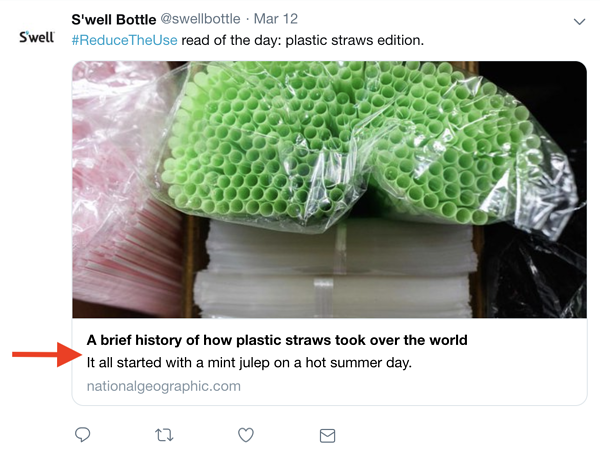The height and width of the screenshot is (453, 600).
Task: Open the Mar 12 timestamp permalink
Action: coord(276,19)
